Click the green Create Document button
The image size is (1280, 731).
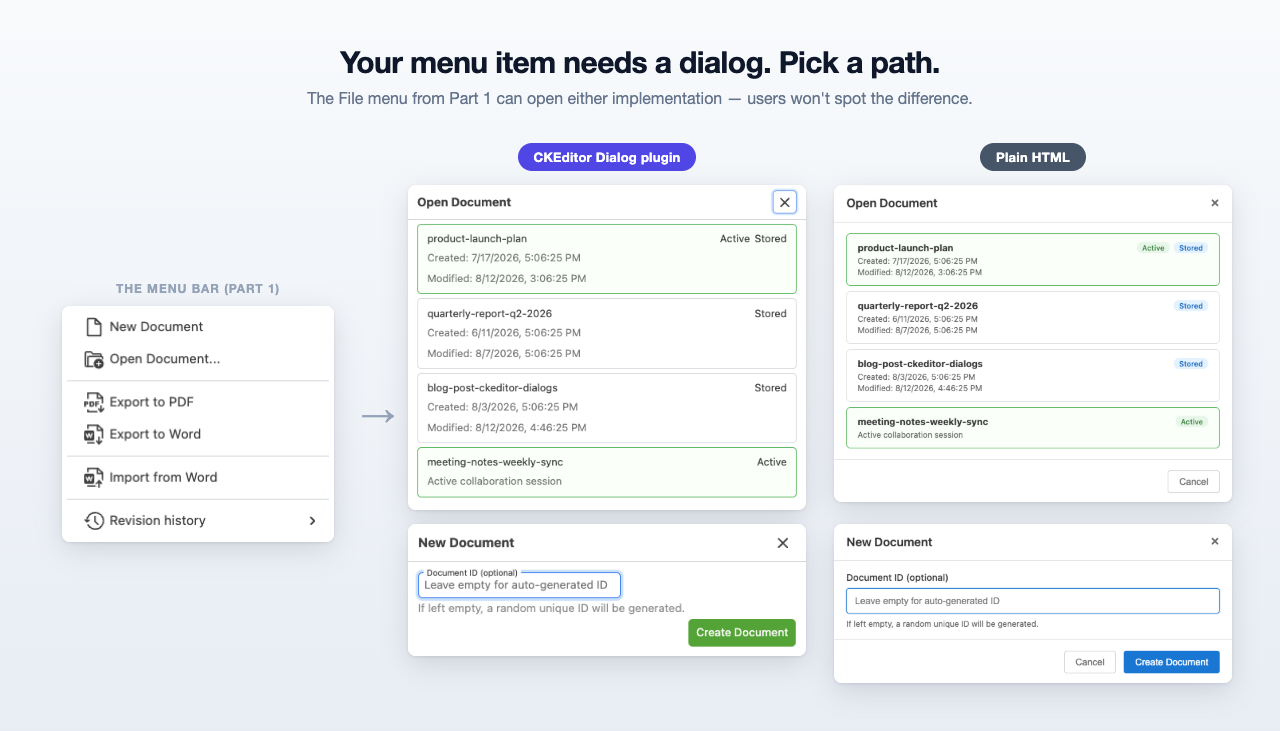(x=742, y=632)
